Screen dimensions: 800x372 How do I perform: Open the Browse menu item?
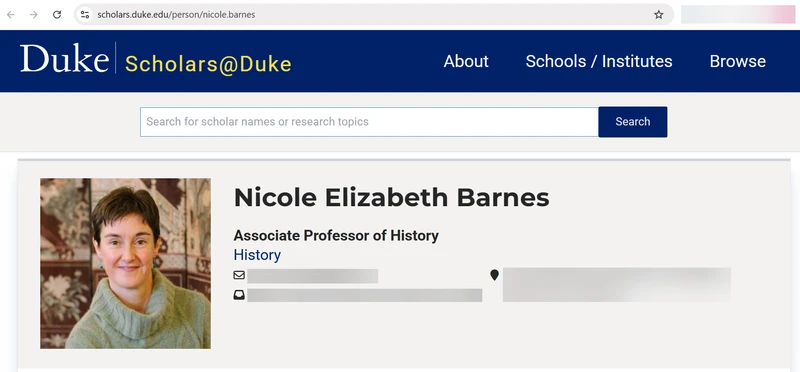pos(738,61)
